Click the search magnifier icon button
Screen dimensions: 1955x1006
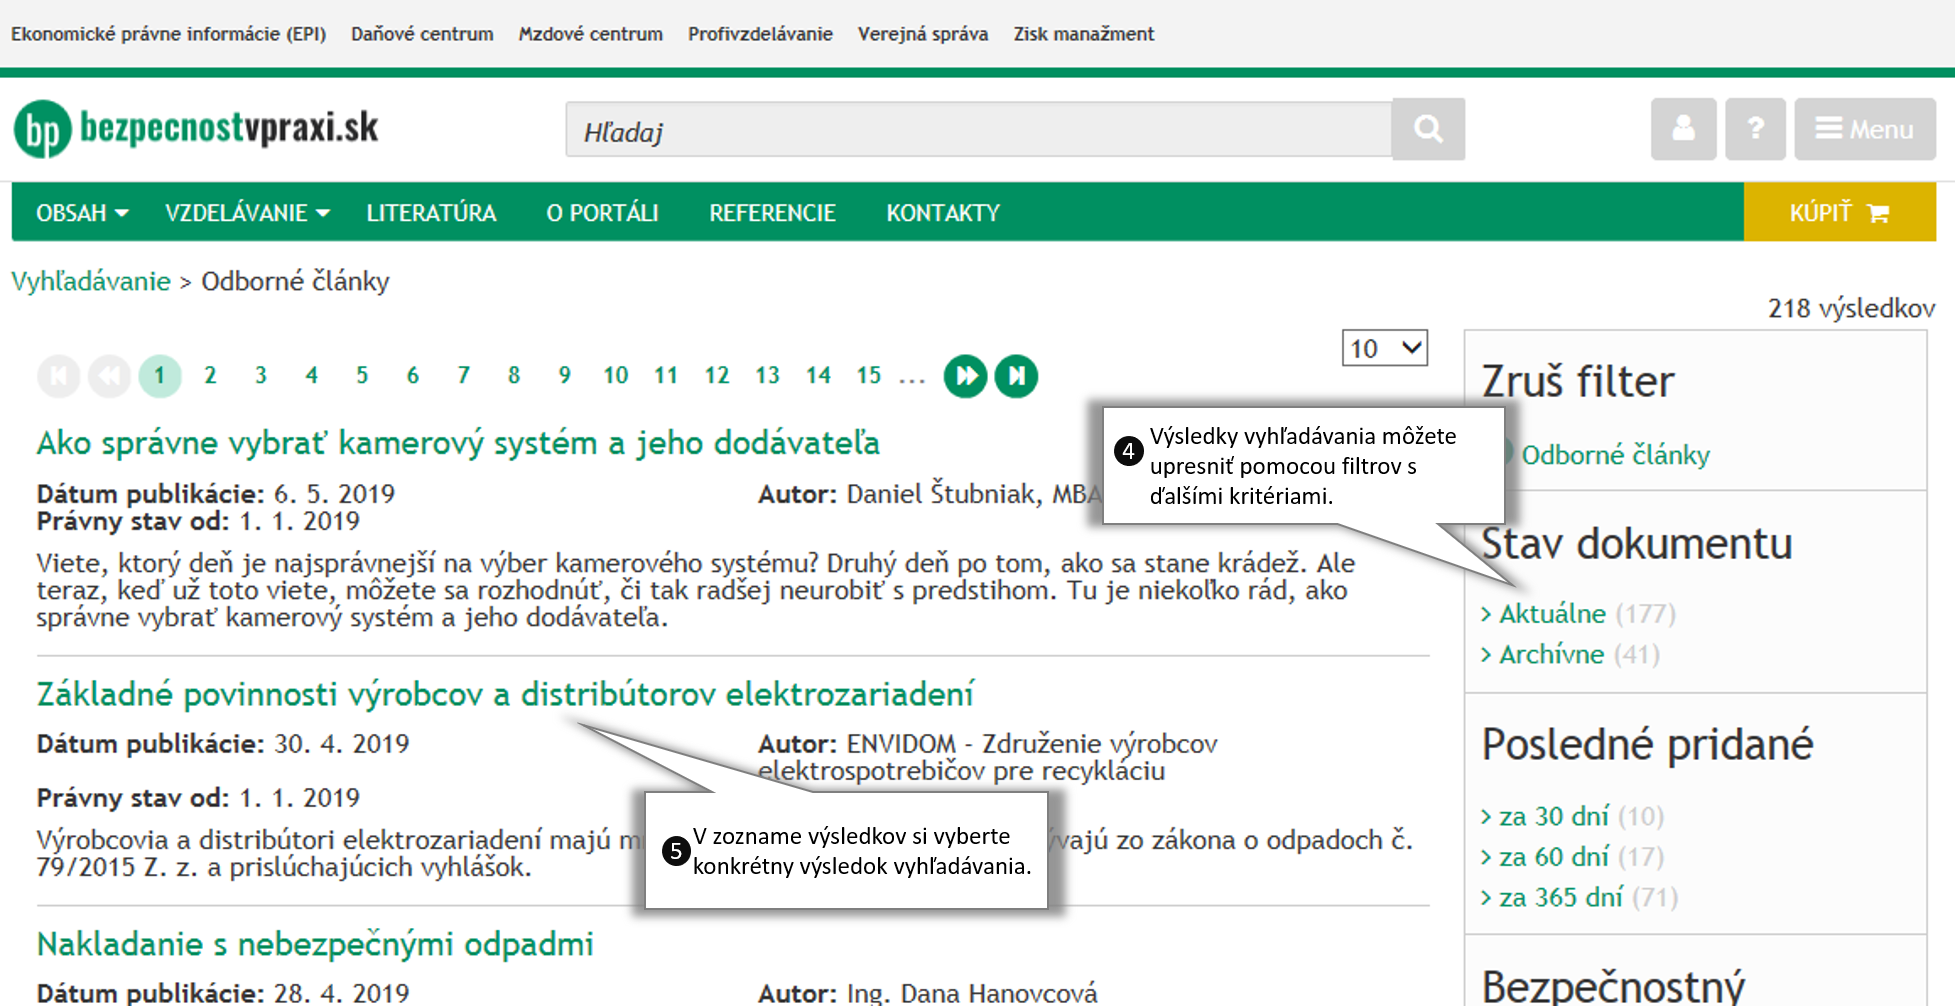click(1428, 129)
